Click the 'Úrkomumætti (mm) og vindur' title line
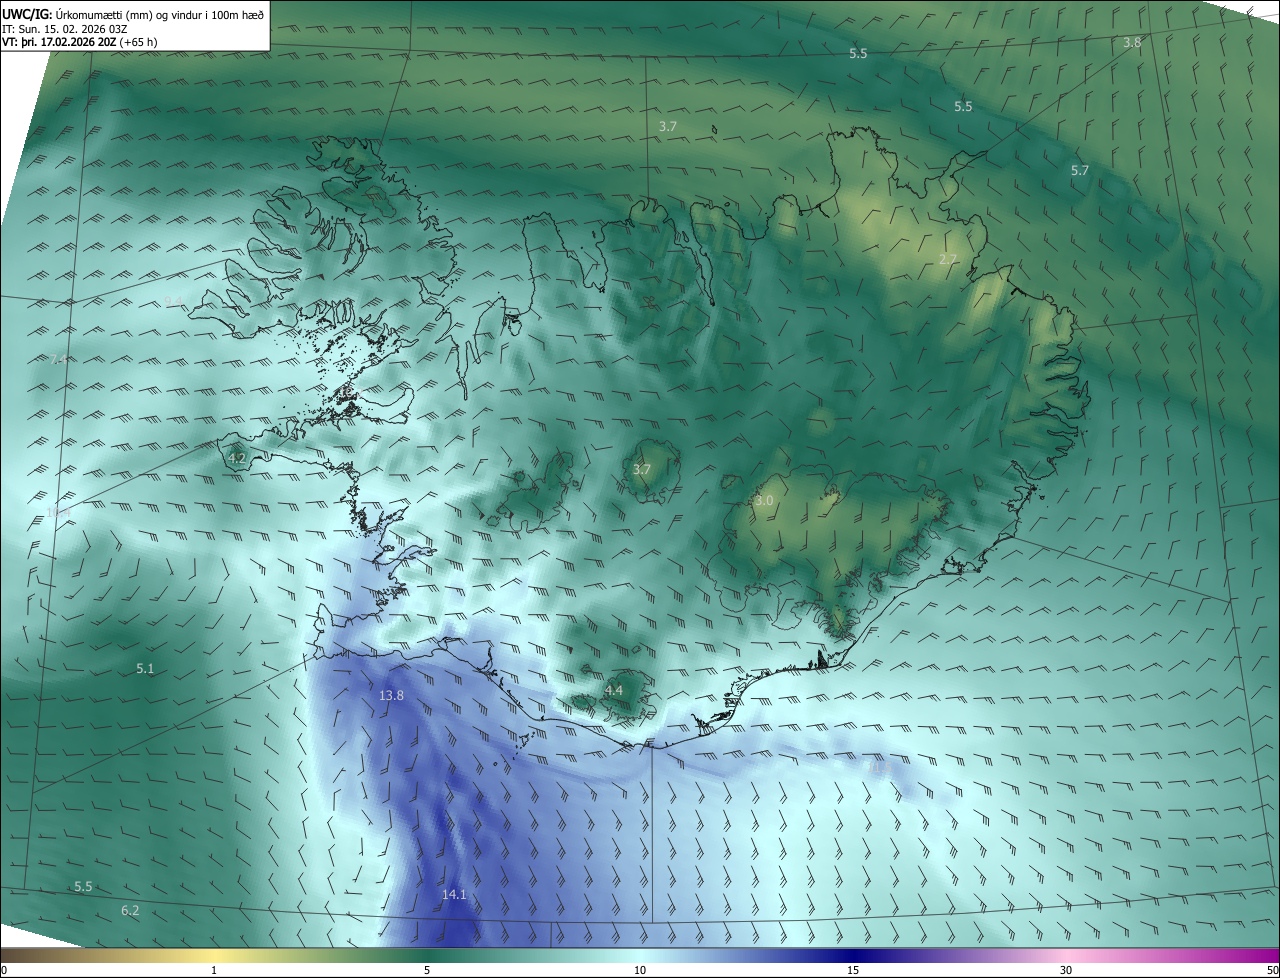The image size is (1280, 978). pos(133,14)
